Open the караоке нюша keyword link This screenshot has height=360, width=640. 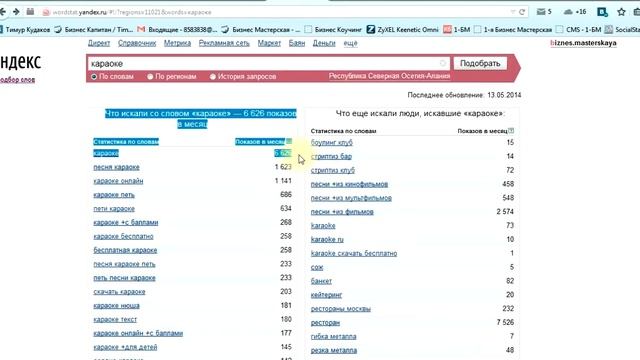[116, 306]
